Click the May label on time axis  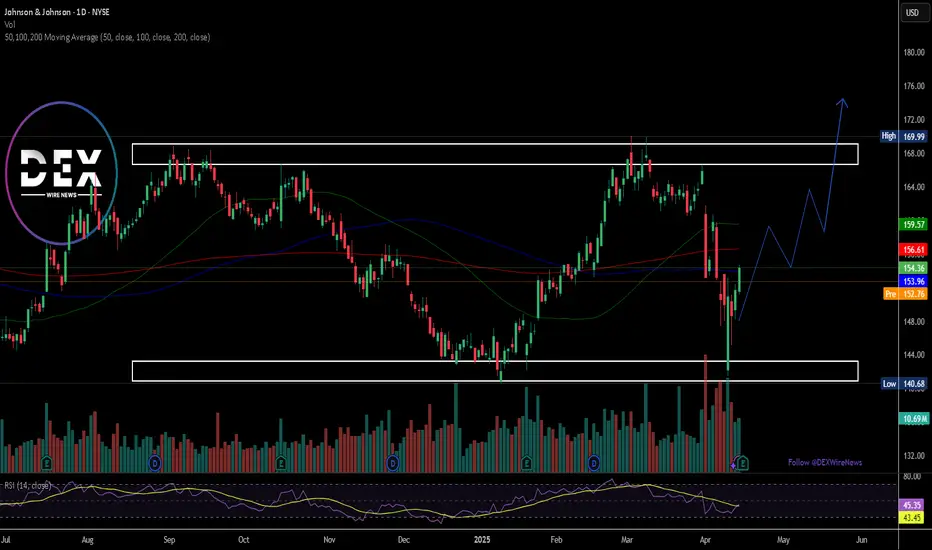(783, 540)
